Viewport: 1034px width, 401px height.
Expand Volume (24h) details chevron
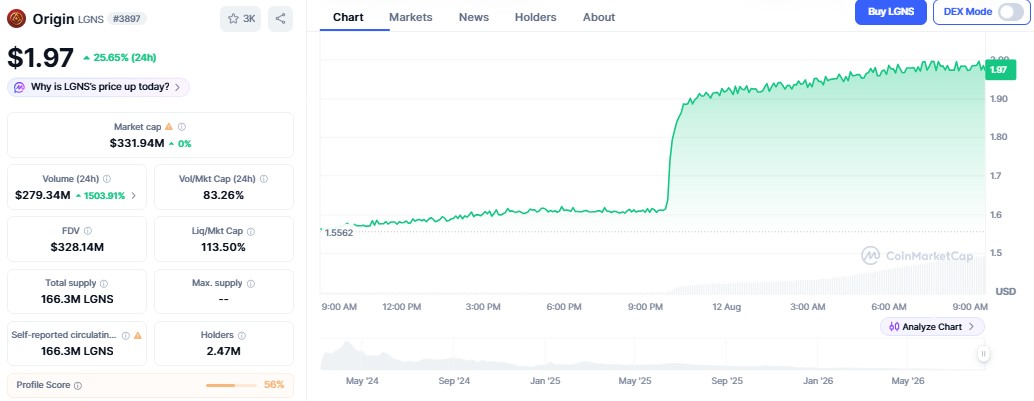coord(134,195)
